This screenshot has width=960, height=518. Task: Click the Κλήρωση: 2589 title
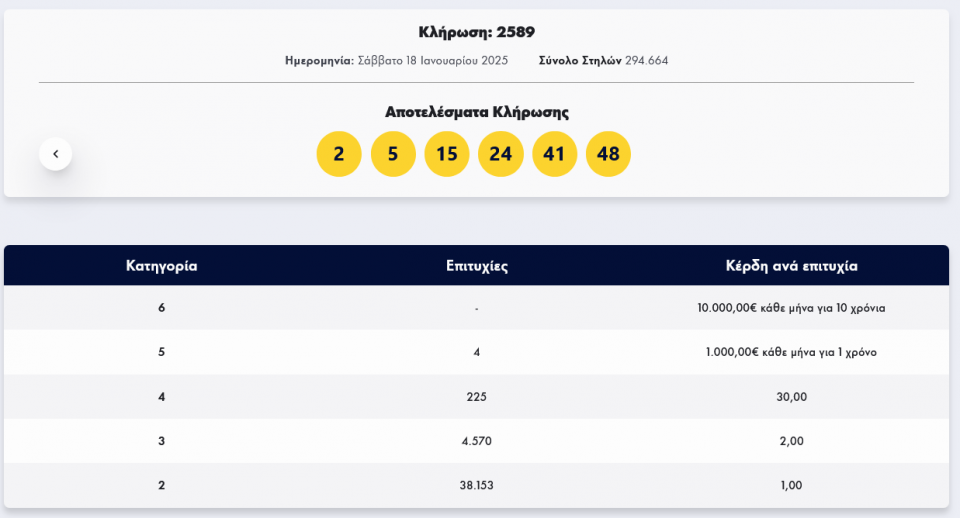point(476,32)
